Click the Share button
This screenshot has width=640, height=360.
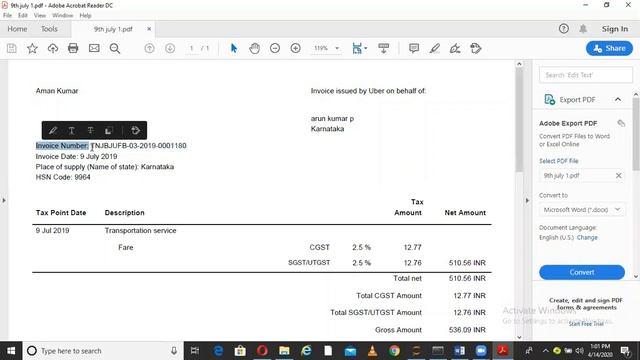(x=609, y=48)
